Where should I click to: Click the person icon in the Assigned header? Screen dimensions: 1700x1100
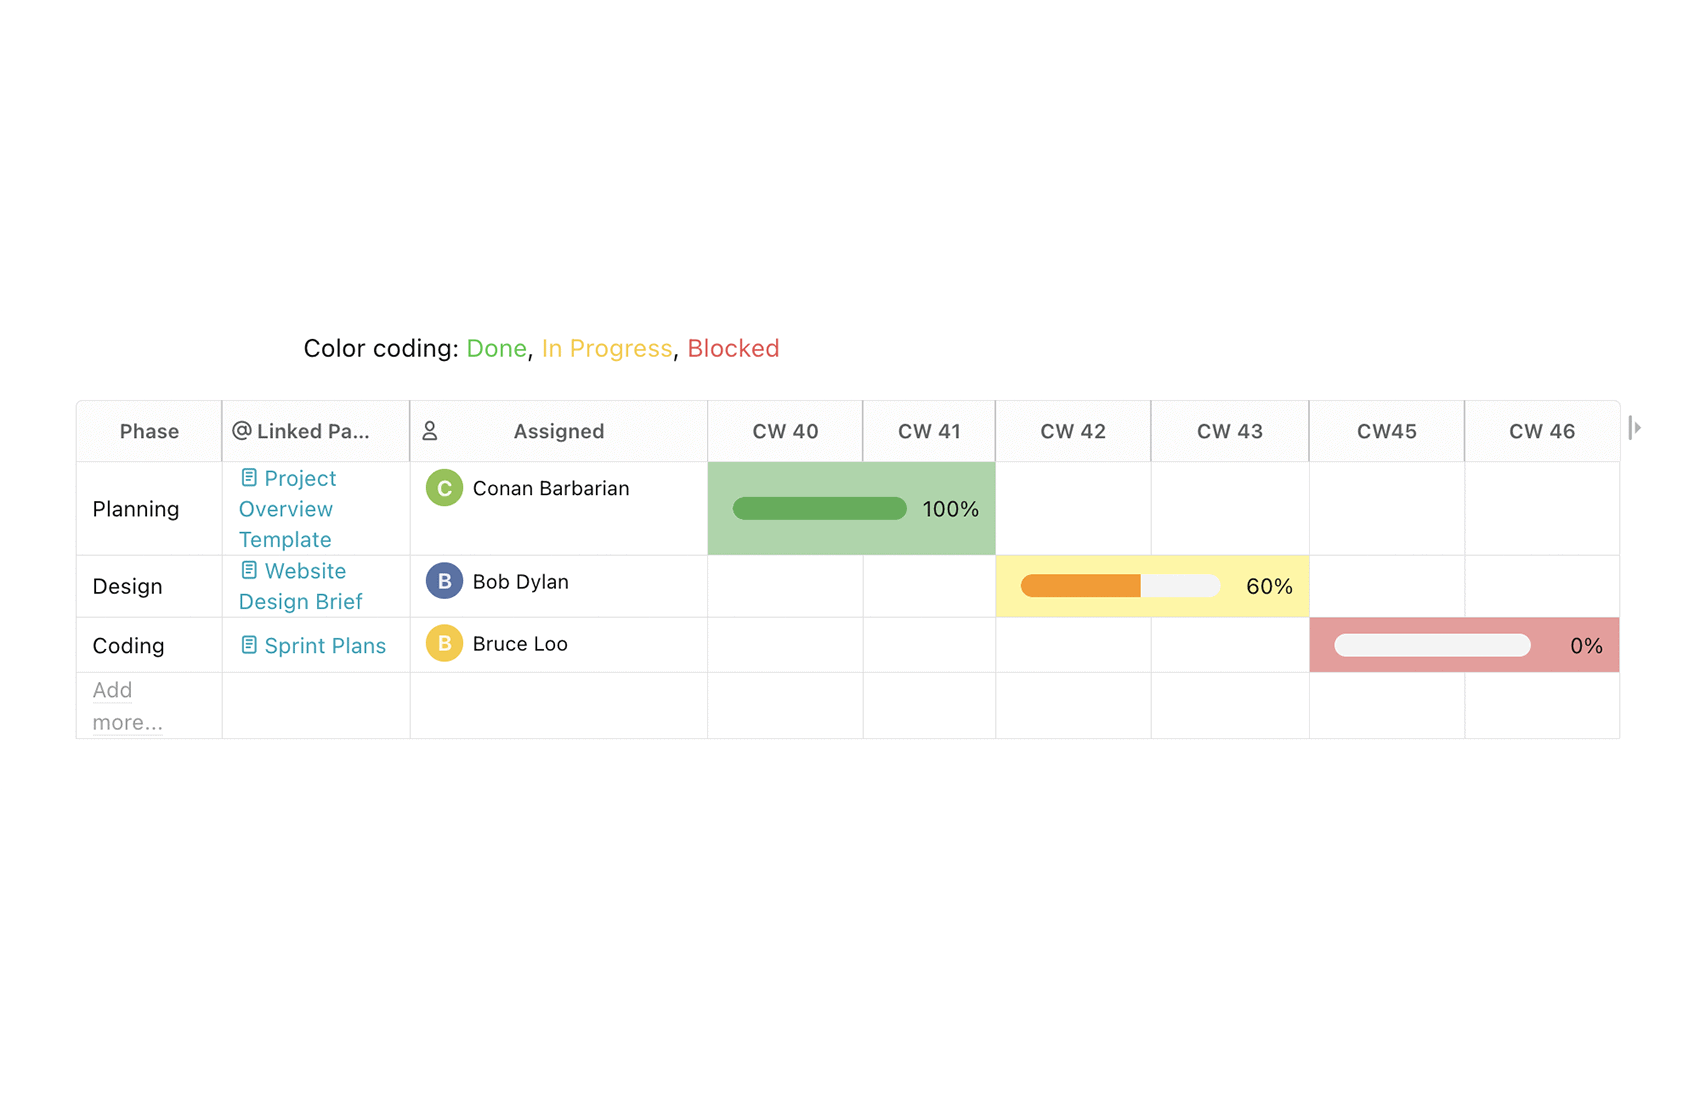tap(431, 429)
